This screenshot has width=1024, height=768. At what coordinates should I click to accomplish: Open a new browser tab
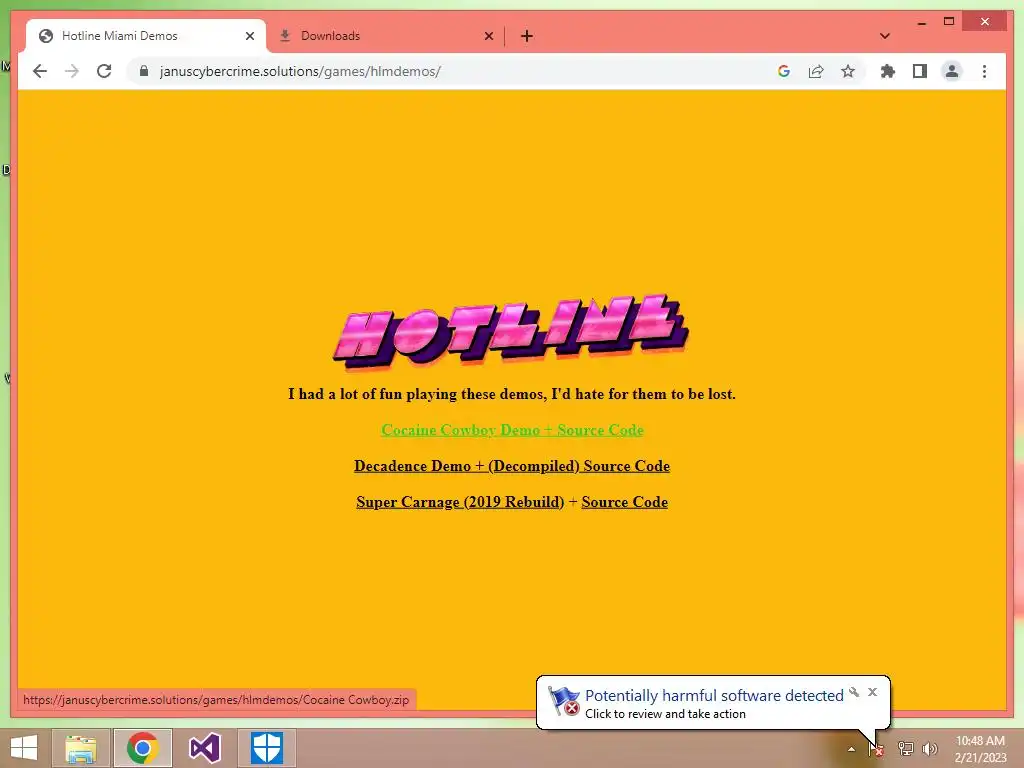527,36
